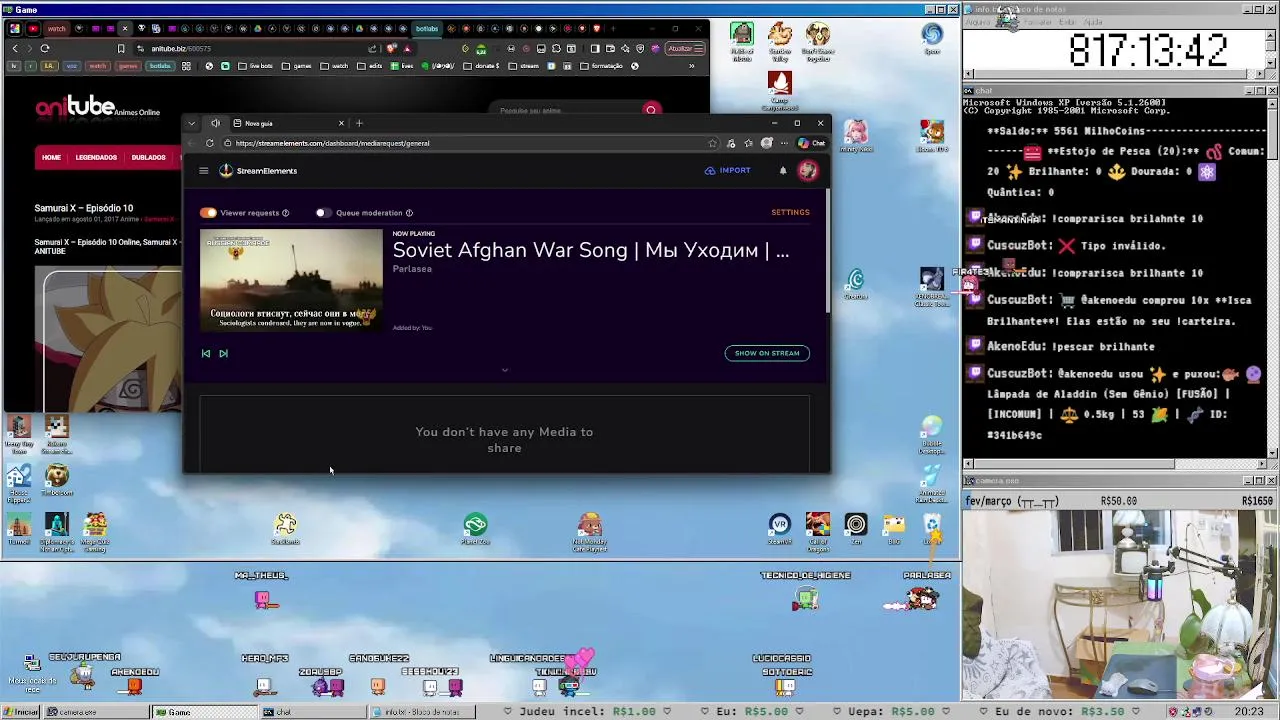Expand the now playing details chevron
The image size is (1280, 720).
click(504, 370)
